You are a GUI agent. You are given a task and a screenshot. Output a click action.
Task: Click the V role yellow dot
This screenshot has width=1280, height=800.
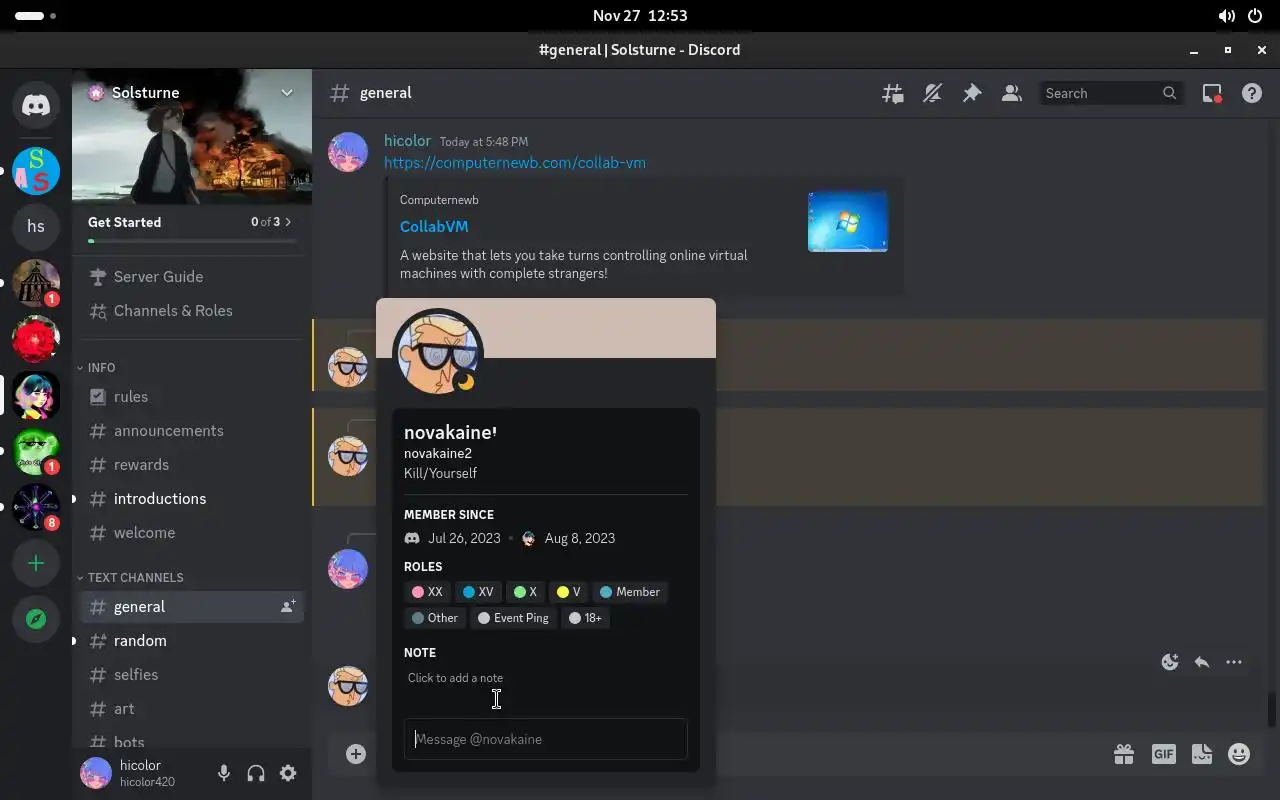563,592
